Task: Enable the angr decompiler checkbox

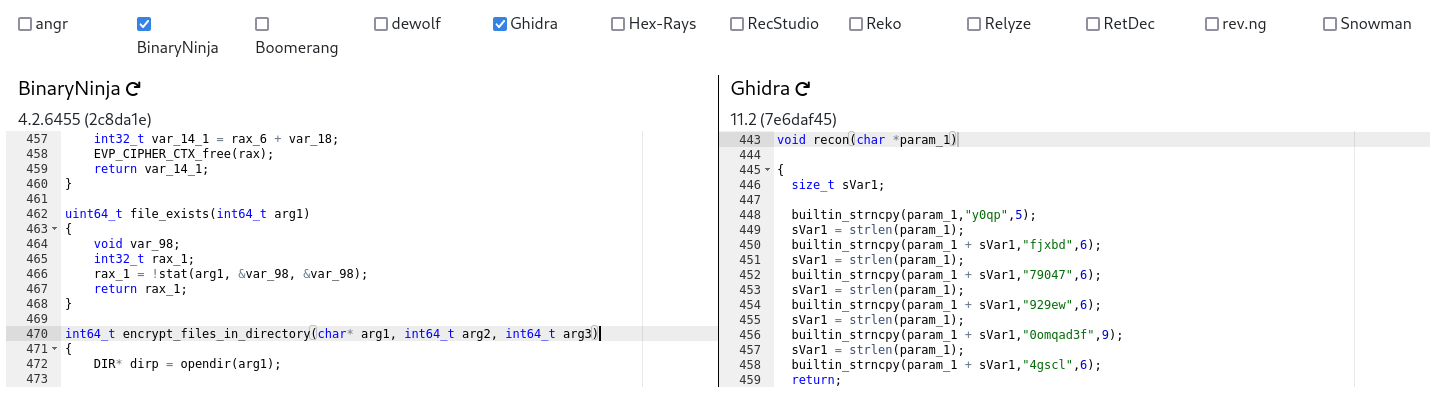Action: (25, 24)
